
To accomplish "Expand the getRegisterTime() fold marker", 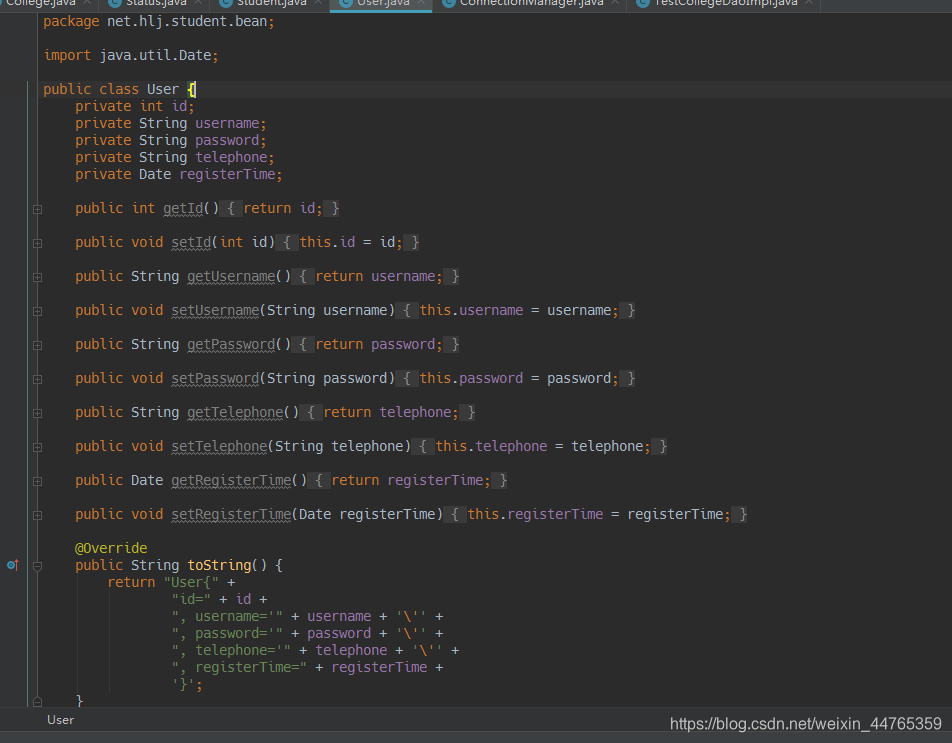I will [x=37, y=481].
